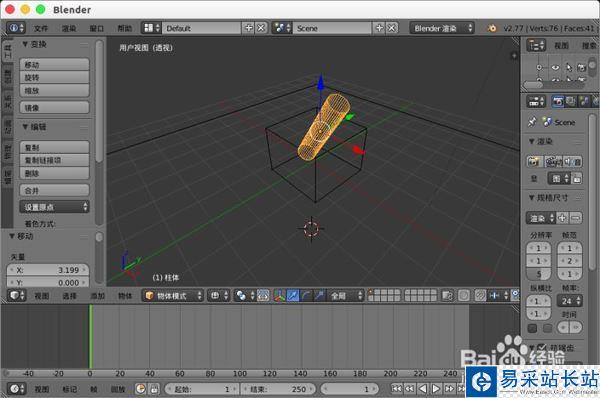Add a new screen layout with plus icon
The width and height of the screenshot is (600, 398).
pyautogui.click(x=249, y=28)
